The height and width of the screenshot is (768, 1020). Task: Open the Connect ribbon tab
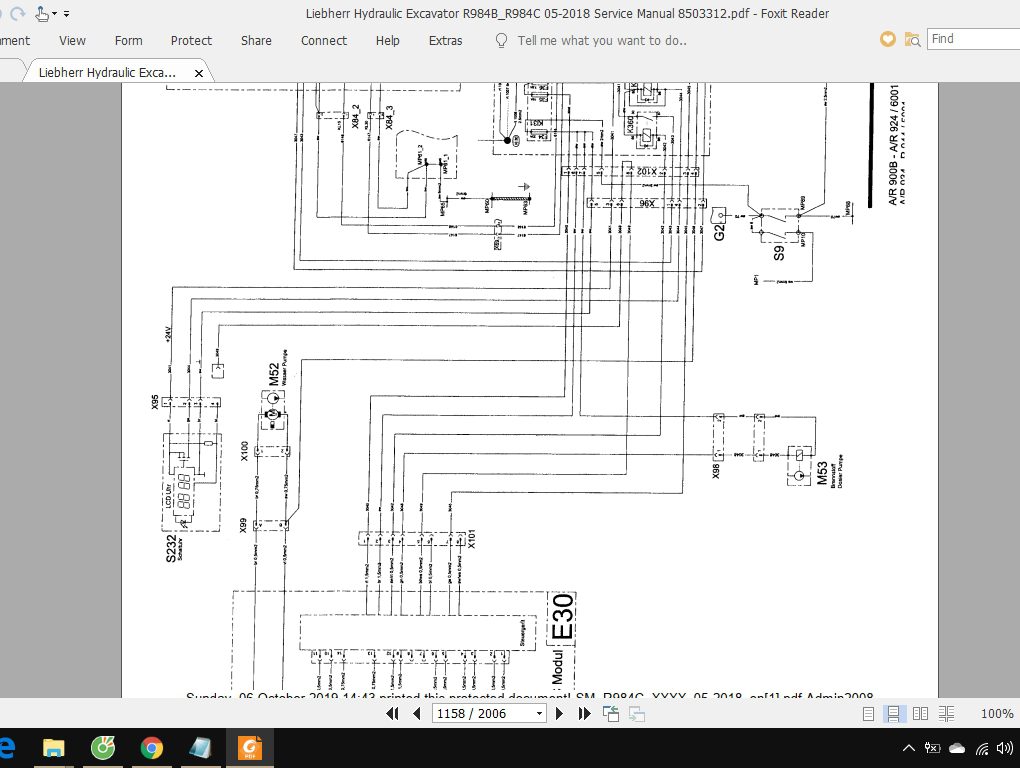point(324,40)
